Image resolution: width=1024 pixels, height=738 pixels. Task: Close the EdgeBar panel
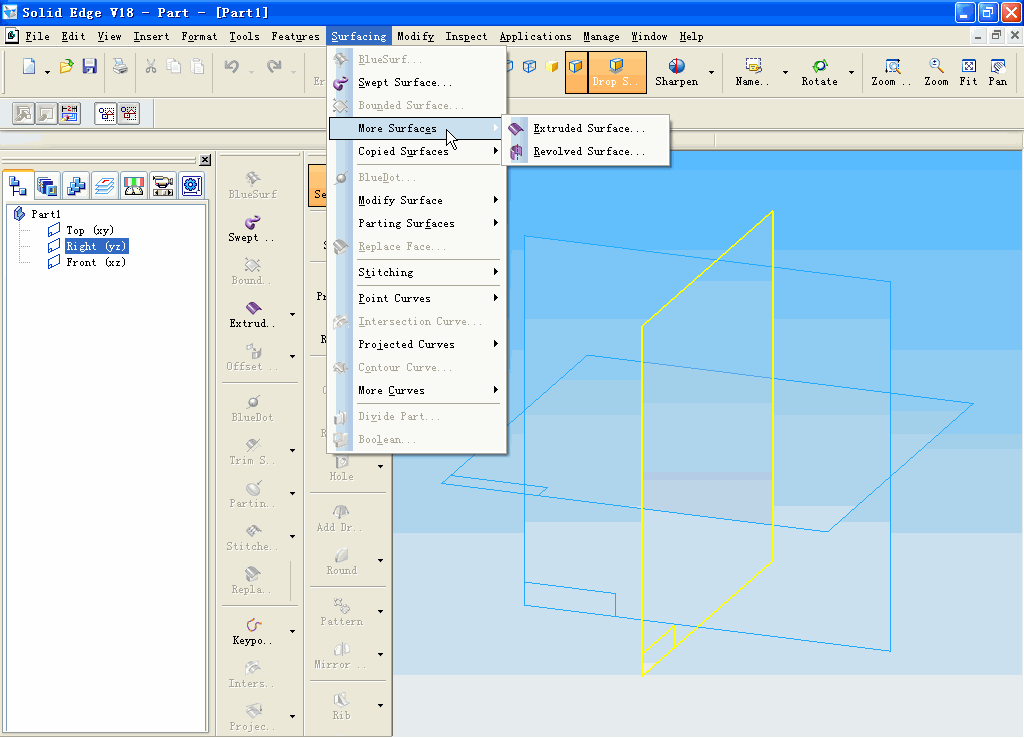tap(205, 160)
